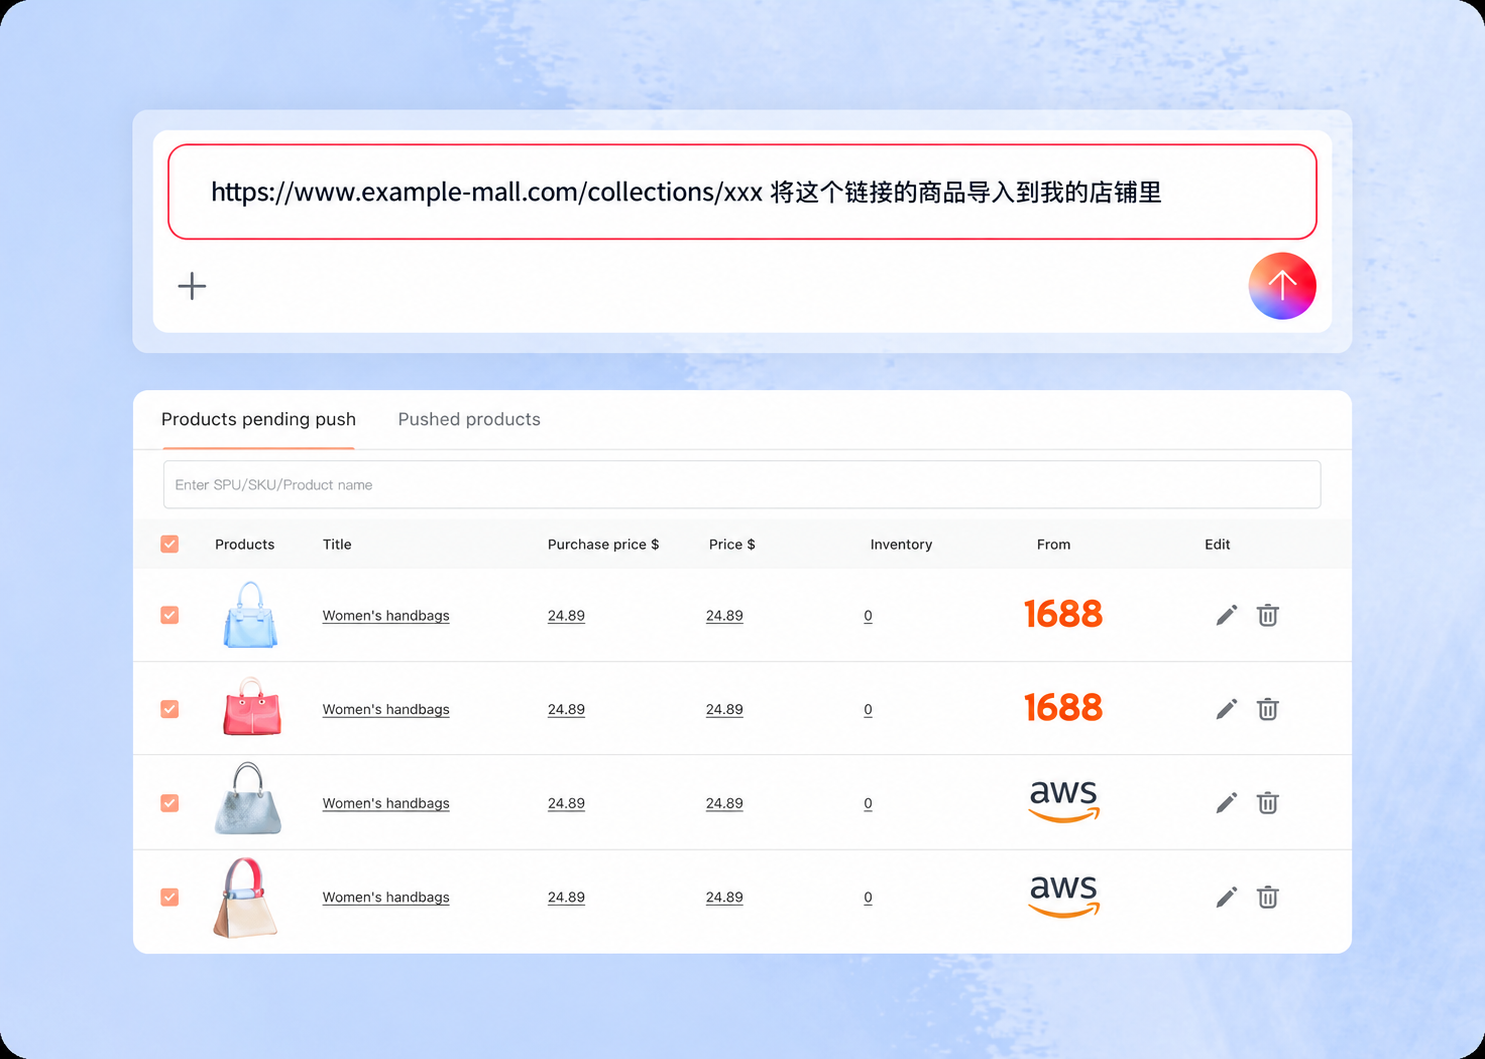
Task: Click price 24.89 in gray bag row
Action: (724, 804)
